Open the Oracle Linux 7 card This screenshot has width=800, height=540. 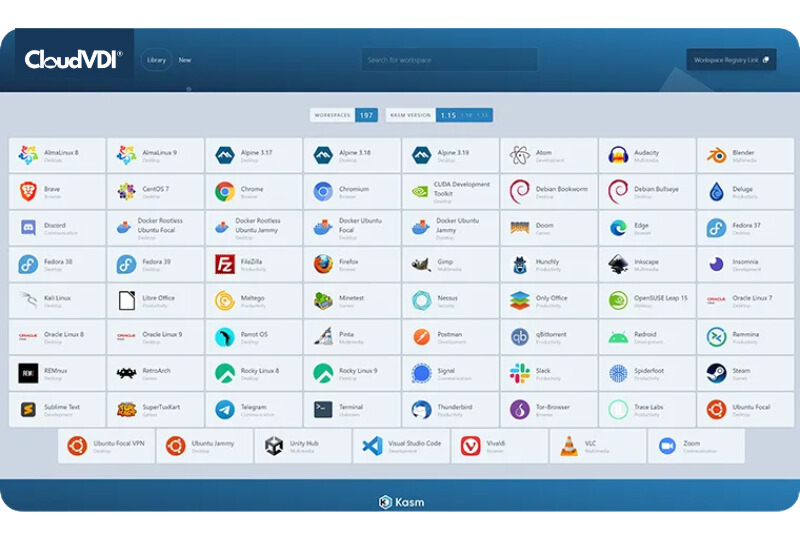[x=745, y=301]
